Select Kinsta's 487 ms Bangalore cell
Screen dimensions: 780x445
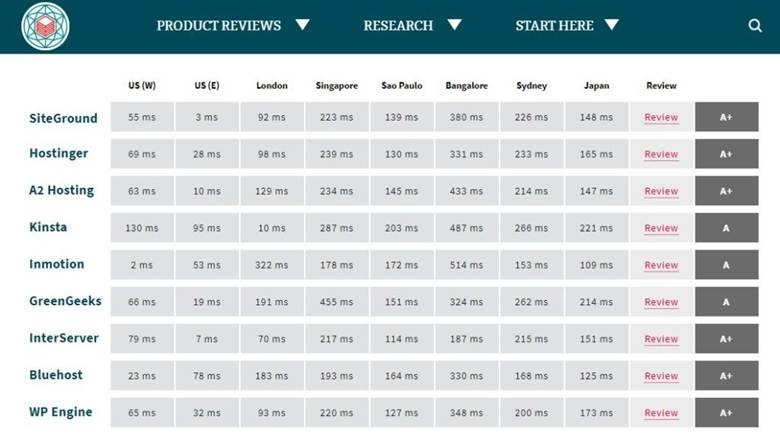[467, 228]
